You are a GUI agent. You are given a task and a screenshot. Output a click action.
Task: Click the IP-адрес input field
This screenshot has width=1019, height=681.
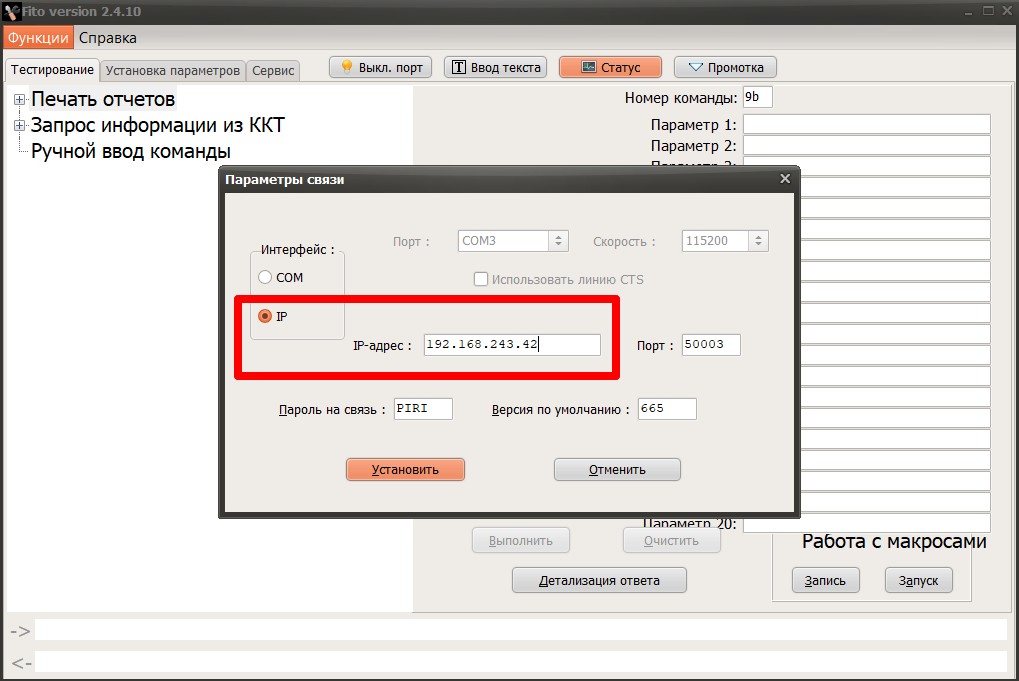pos(511,345)
